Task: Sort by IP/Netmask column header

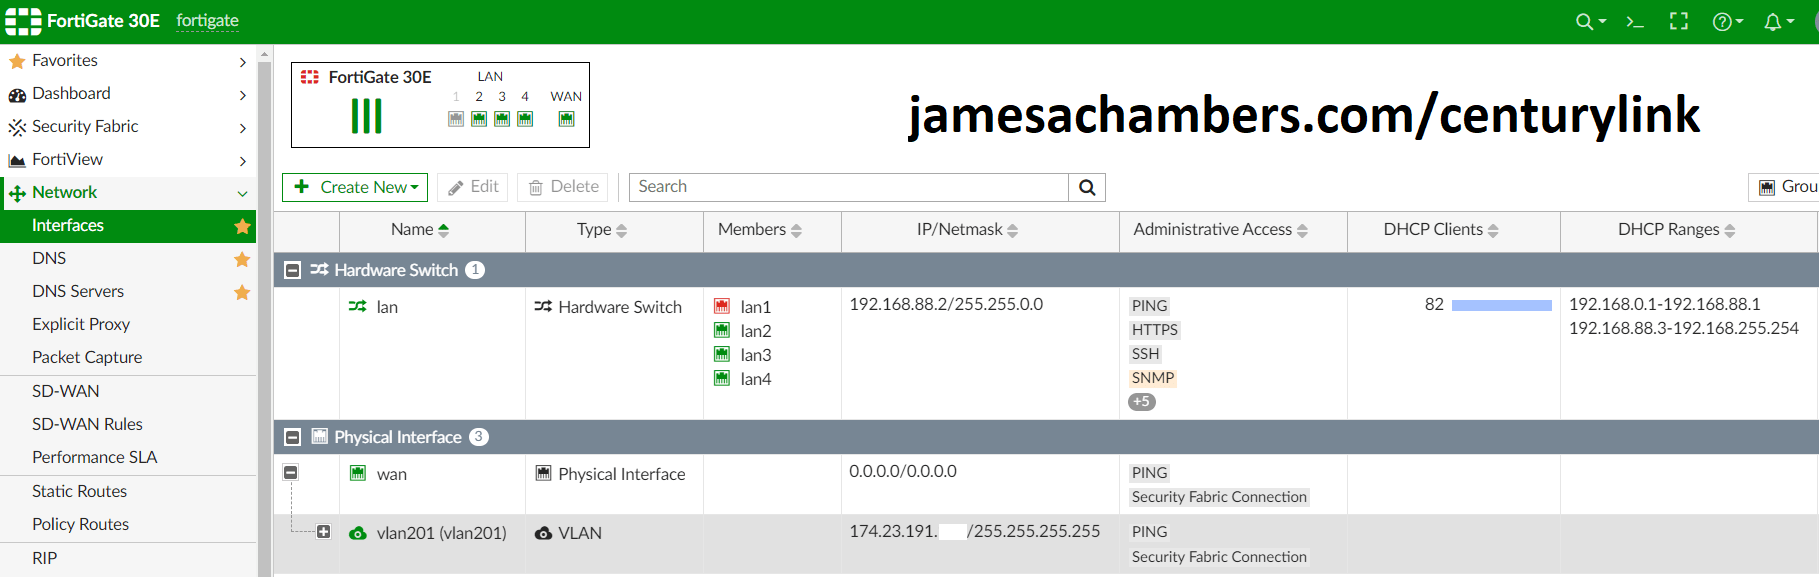Action: click(967, 230)
